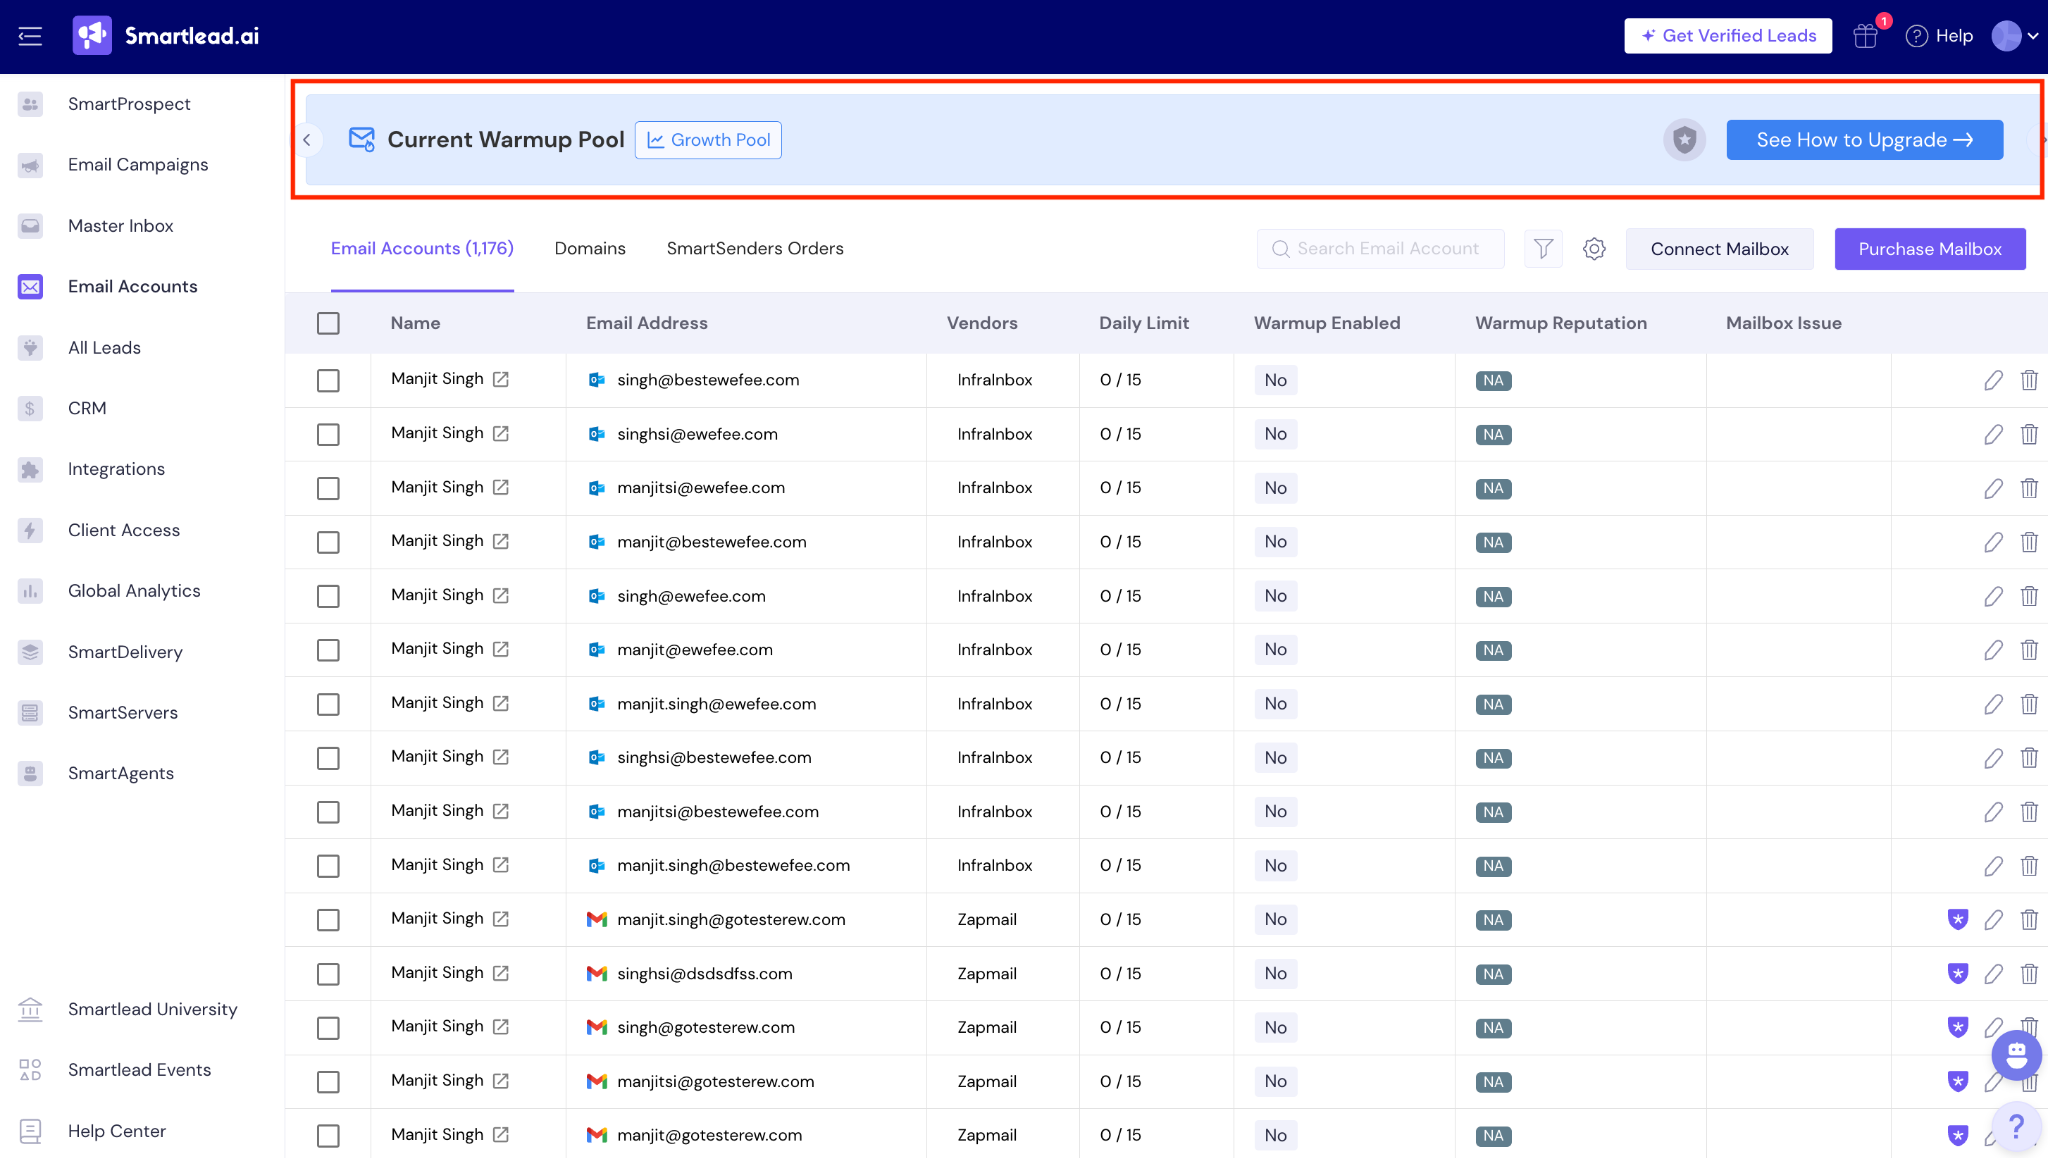Delete singhsi@ewefee.com using trash icon
The width and height of the screenshot is (2048, 1158).
click(x=2029, y=434)
